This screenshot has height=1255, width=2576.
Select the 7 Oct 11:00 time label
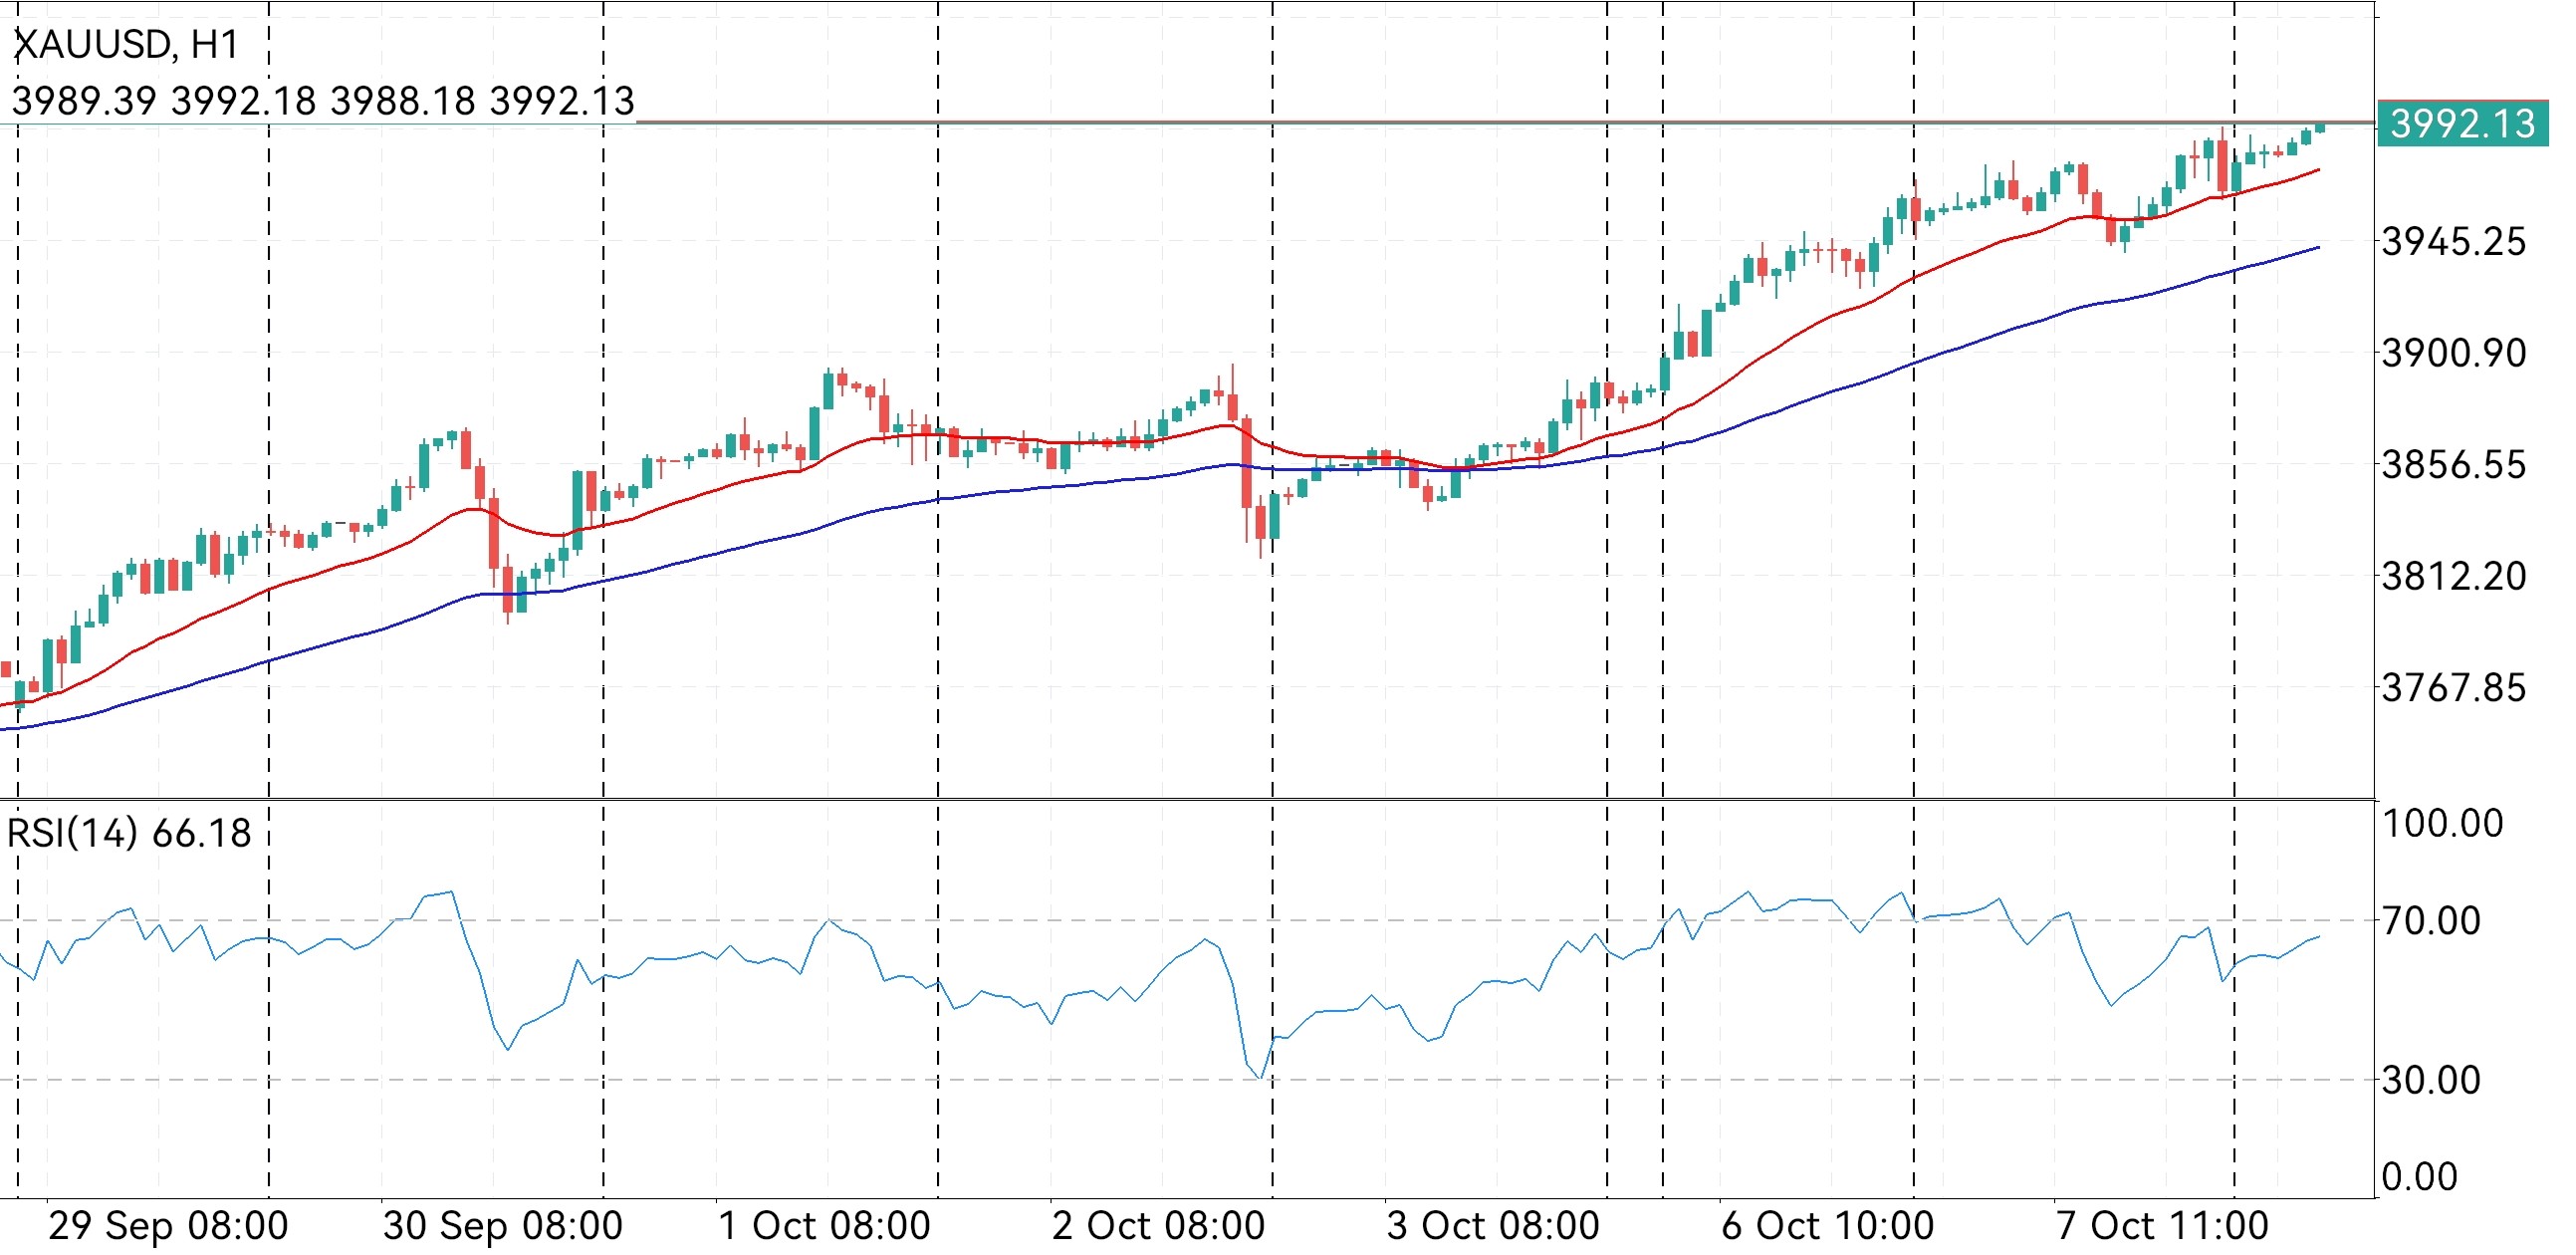point(2162,1226)
